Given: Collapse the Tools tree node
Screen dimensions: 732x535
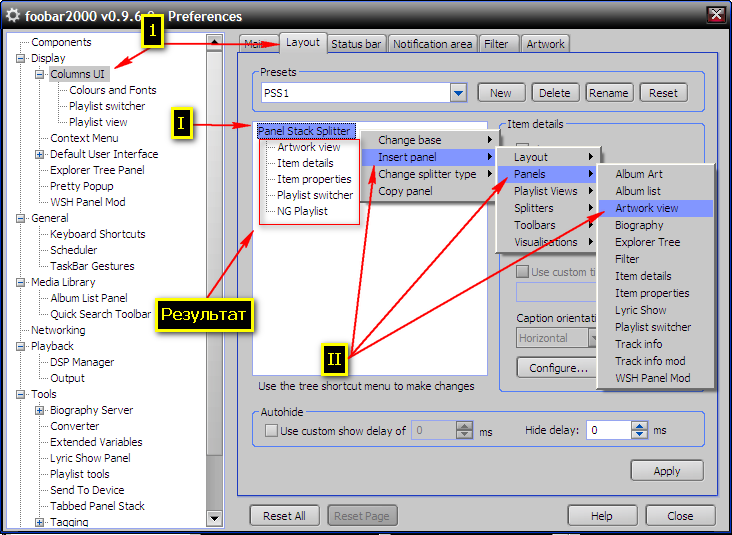Looking at the screenshot, I should tap(20, 394).
